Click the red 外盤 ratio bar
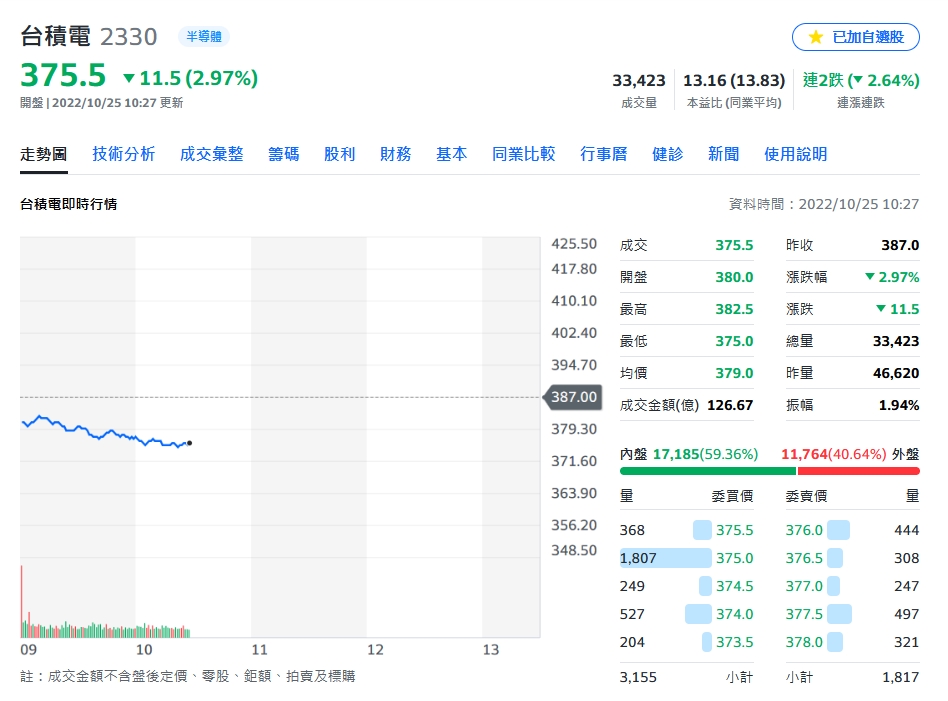 coord(859,471)
